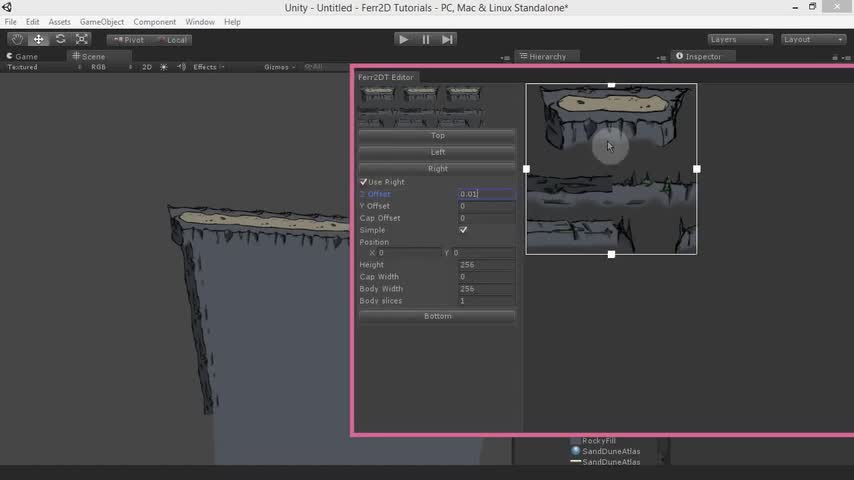Toggle scene audio speaker icon

(181, 67)
